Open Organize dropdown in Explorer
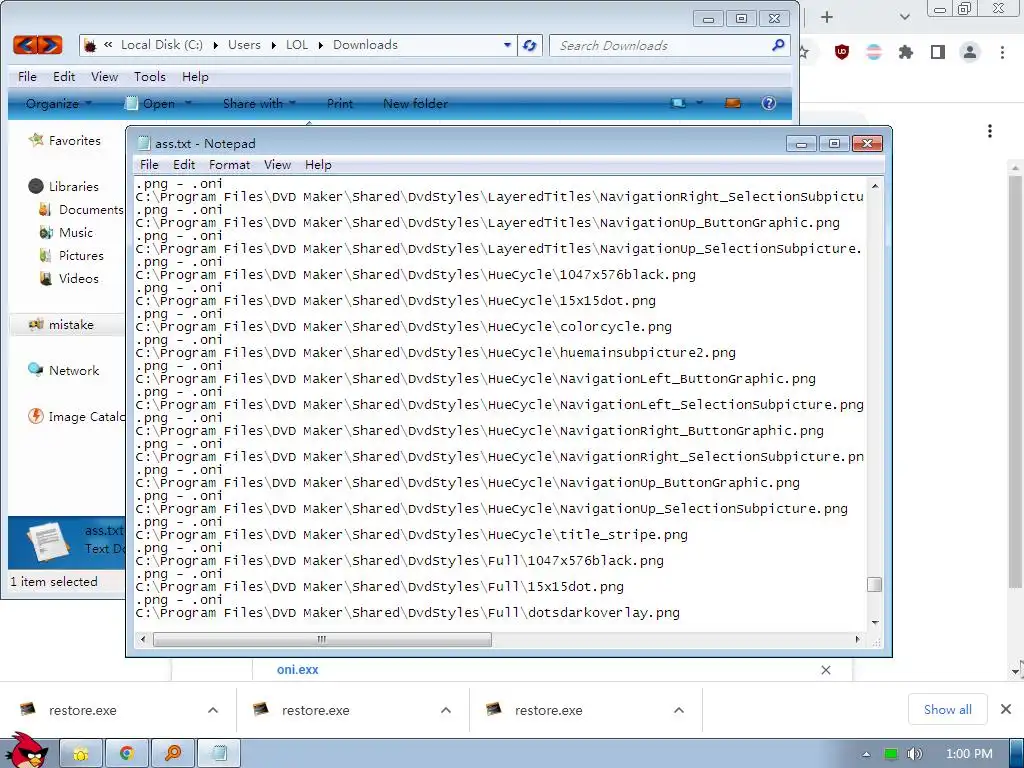Screen dimensions: 1024x768 pyautogui.click(x=58, y=103)
